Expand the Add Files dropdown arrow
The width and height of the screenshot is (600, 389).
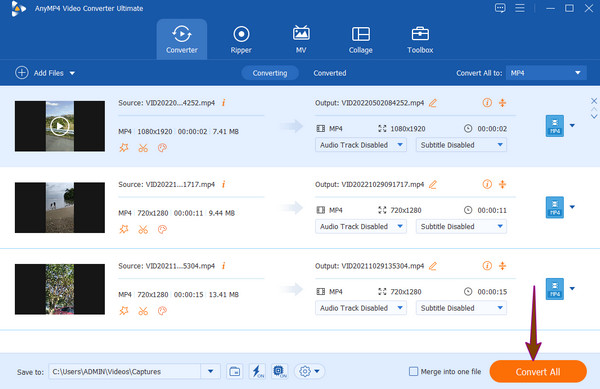pyautogui.click(x=72, y=73)
